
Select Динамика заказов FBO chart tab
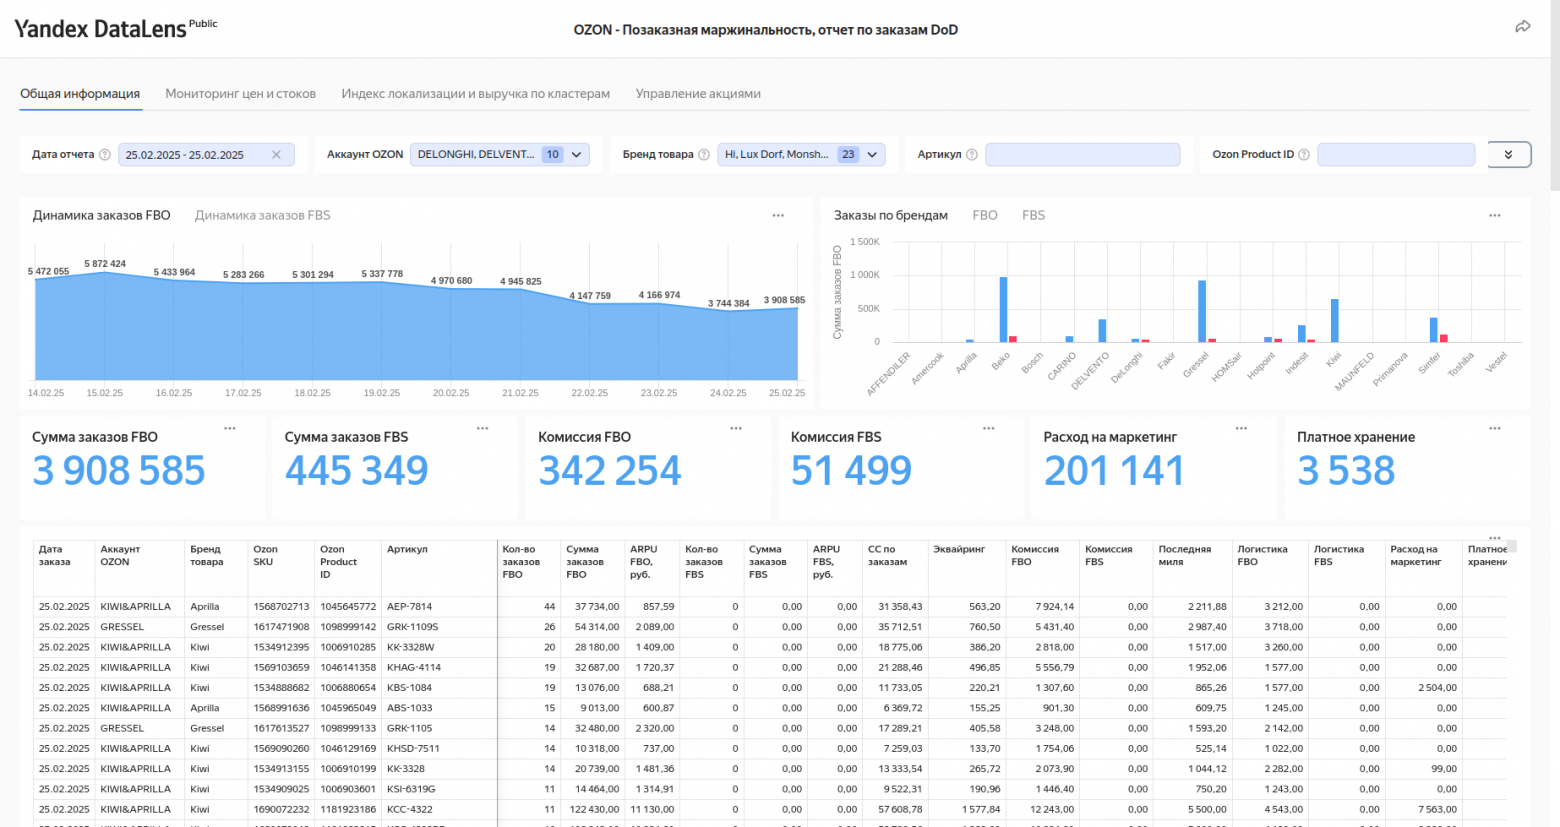pos(101,215)
